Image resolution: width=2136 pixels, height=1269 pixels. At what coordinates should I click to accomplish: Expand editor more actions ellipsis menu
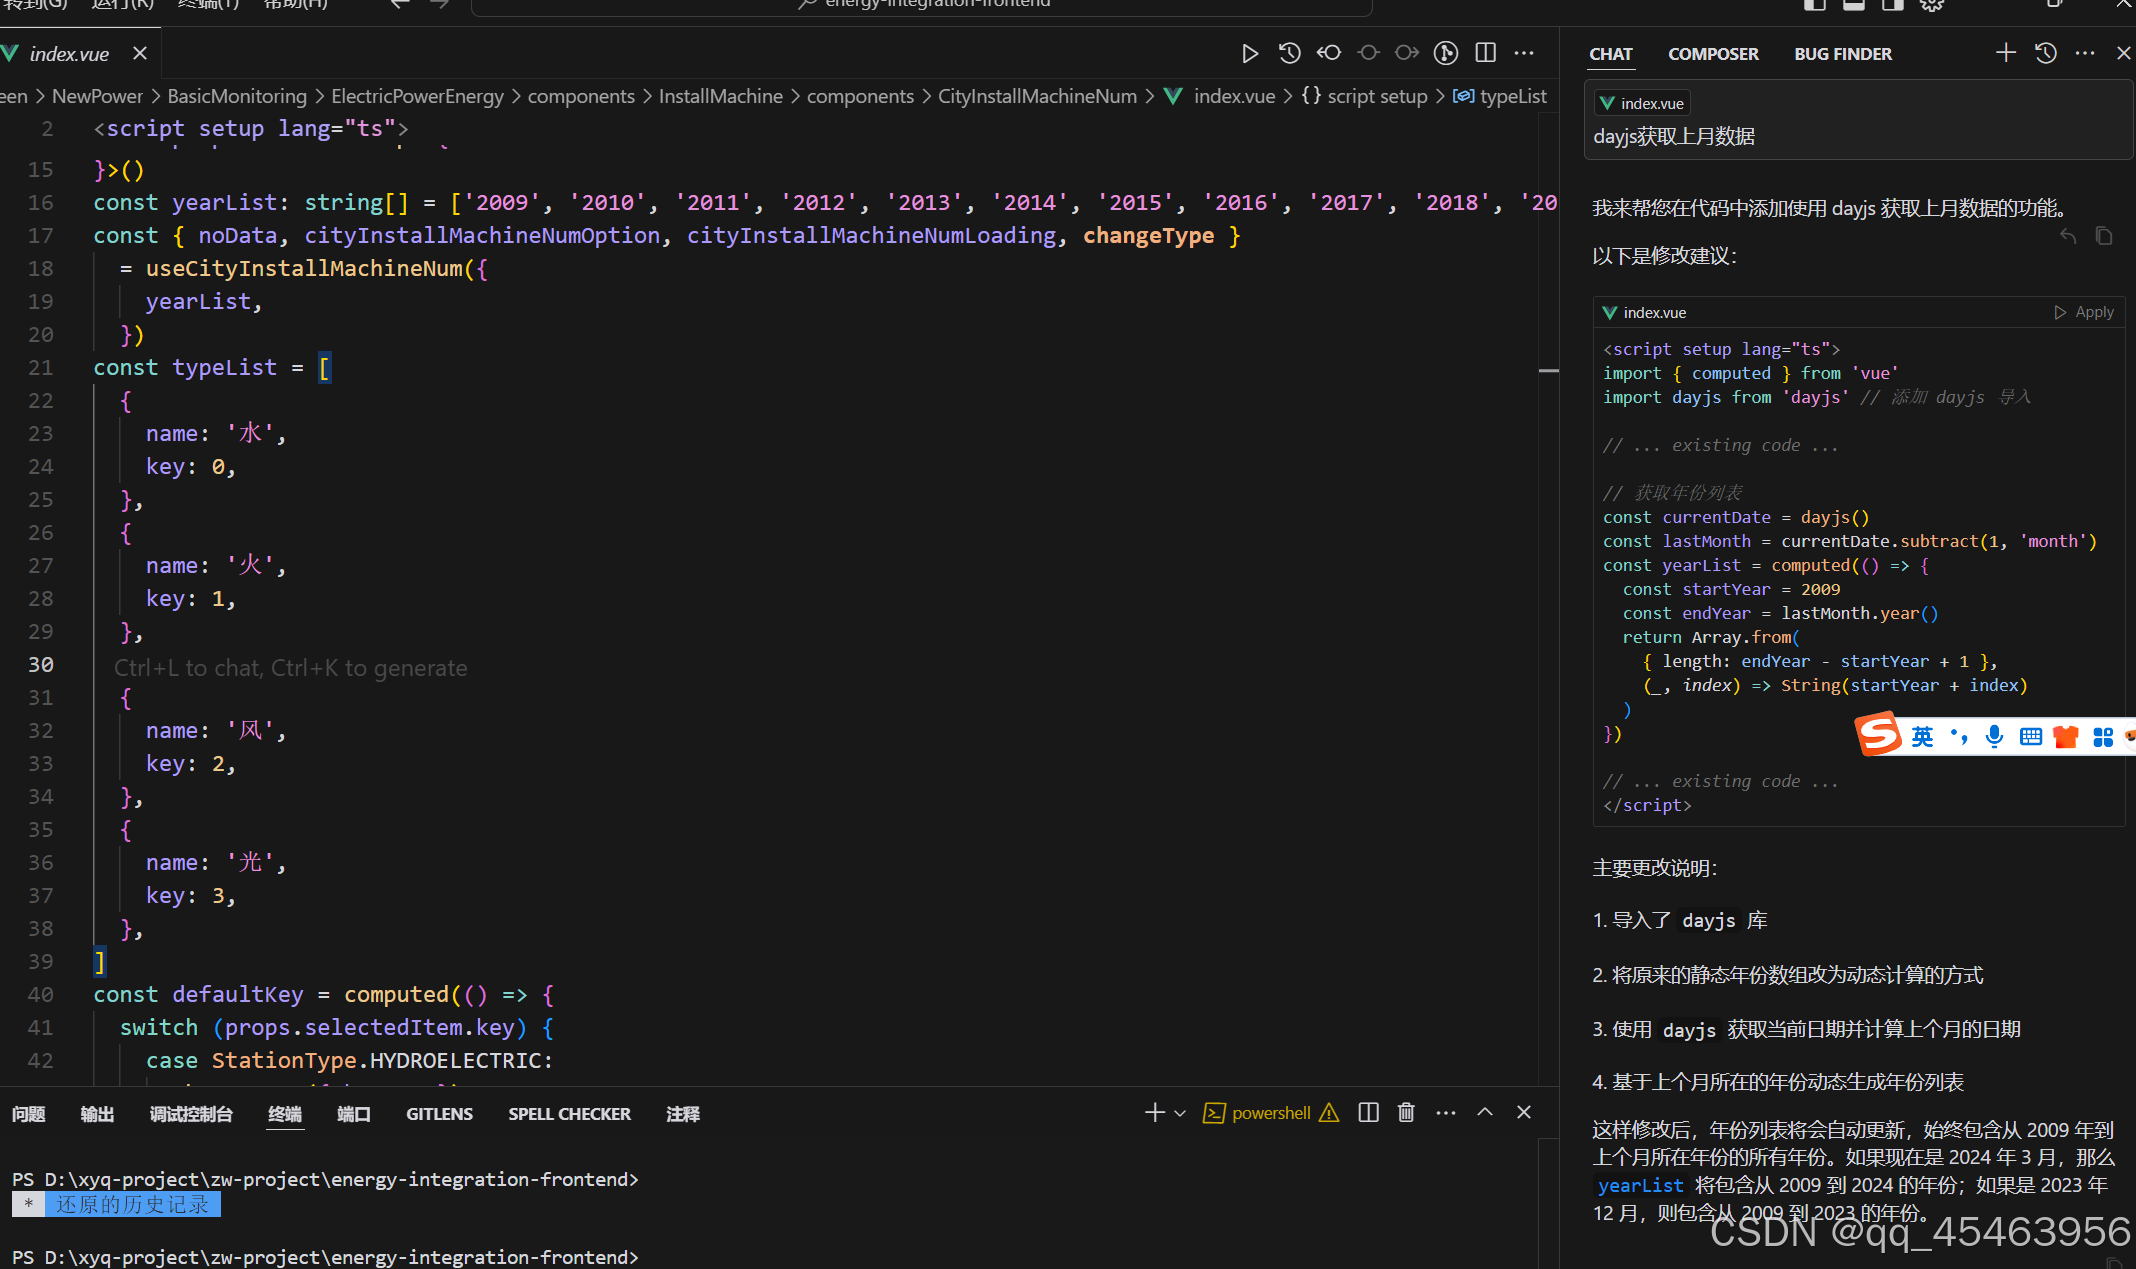click(1524, 54)
